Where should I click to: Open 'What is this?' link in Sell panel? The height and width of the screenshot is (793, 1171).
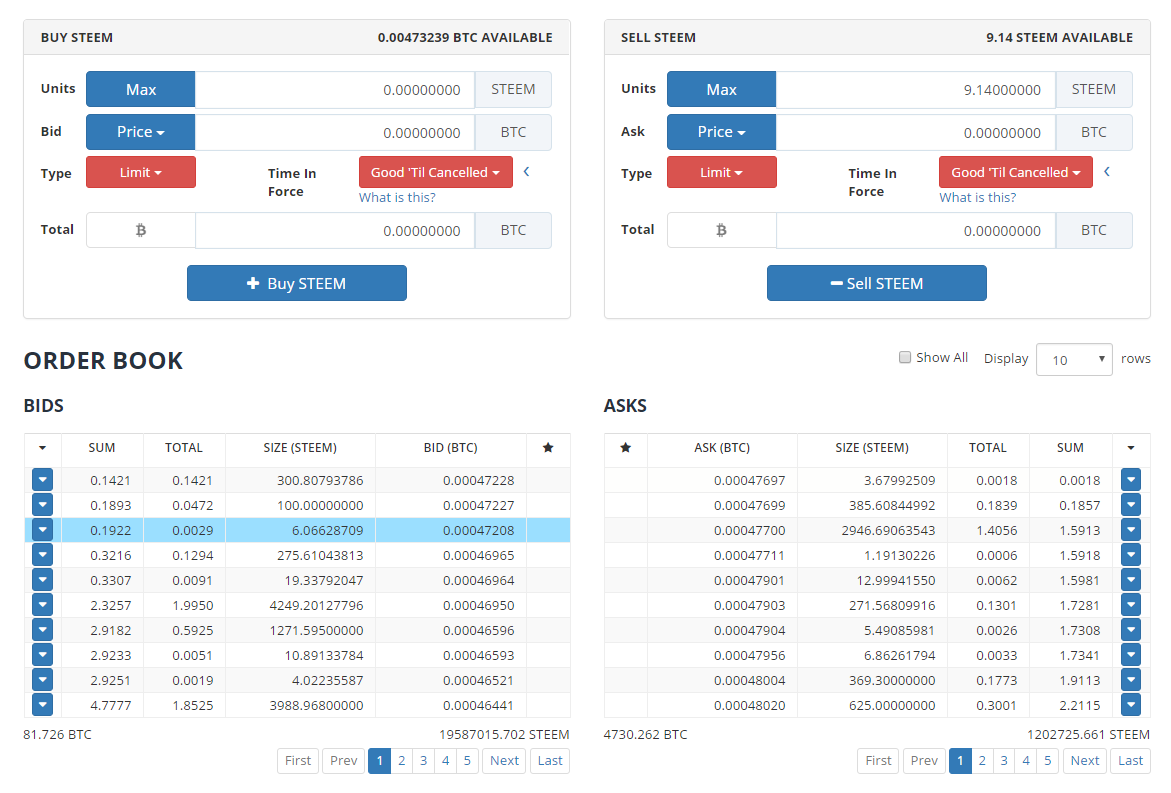pos(978,197)
